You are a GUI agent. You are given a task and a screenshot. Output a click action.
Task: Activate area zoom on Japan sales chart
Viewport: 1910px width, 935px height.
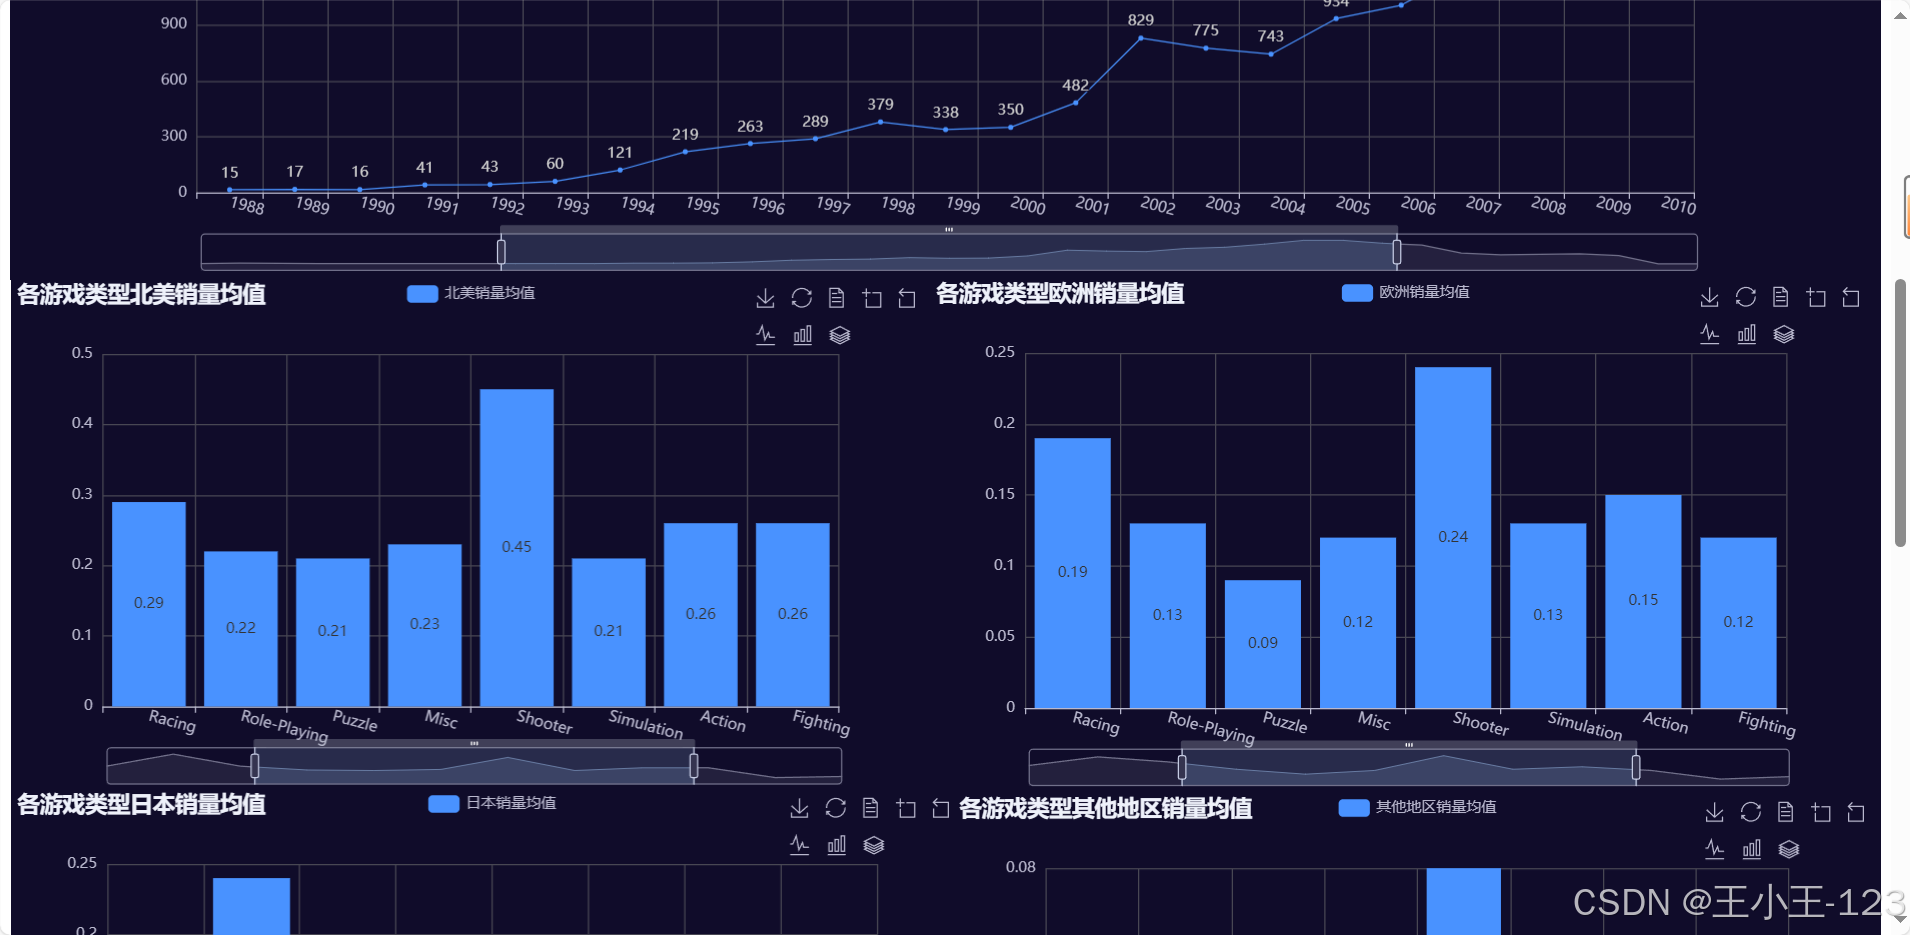tap(906, 808)
